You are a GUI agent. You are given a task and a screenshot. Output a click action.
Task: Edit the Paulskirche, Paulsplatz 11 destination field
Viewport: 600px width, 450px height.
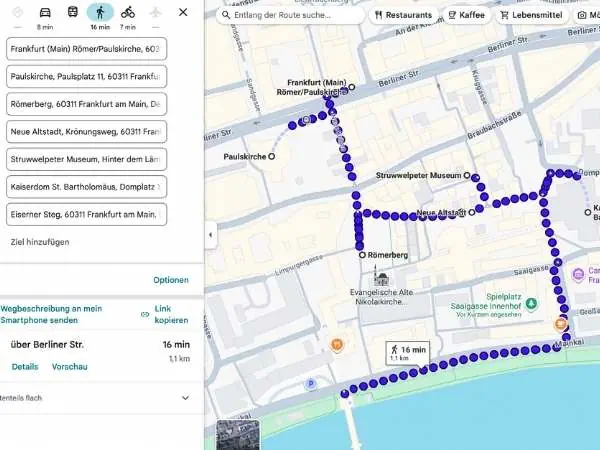point(86,77)
